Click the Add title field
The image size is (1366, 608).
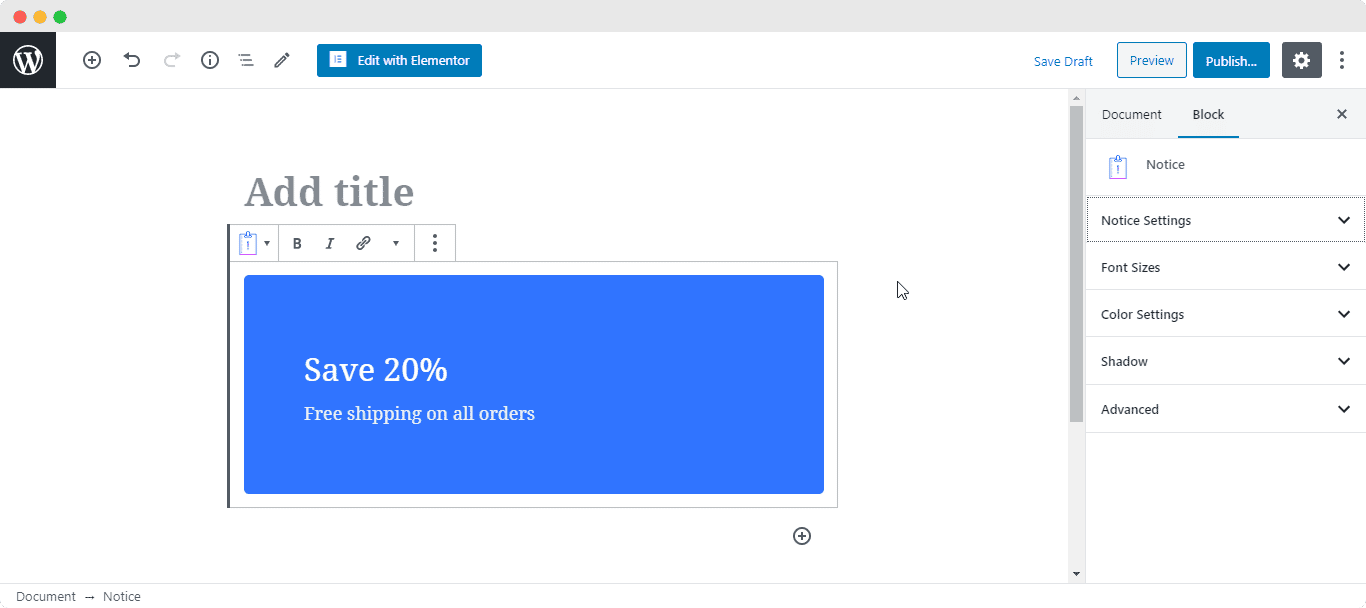[329, 192]
